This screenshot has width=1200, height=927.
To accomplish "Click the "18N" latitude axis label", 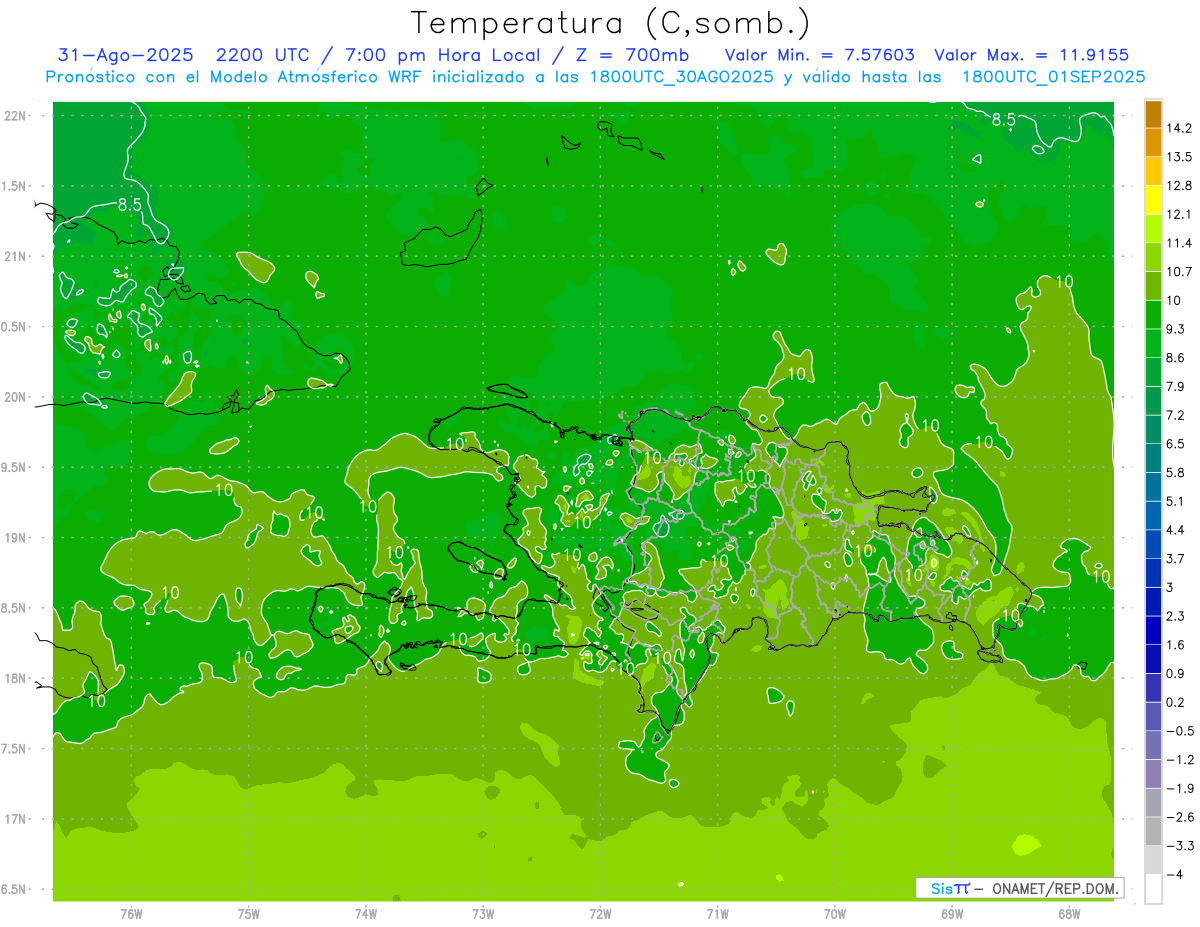I will [17, 679].
